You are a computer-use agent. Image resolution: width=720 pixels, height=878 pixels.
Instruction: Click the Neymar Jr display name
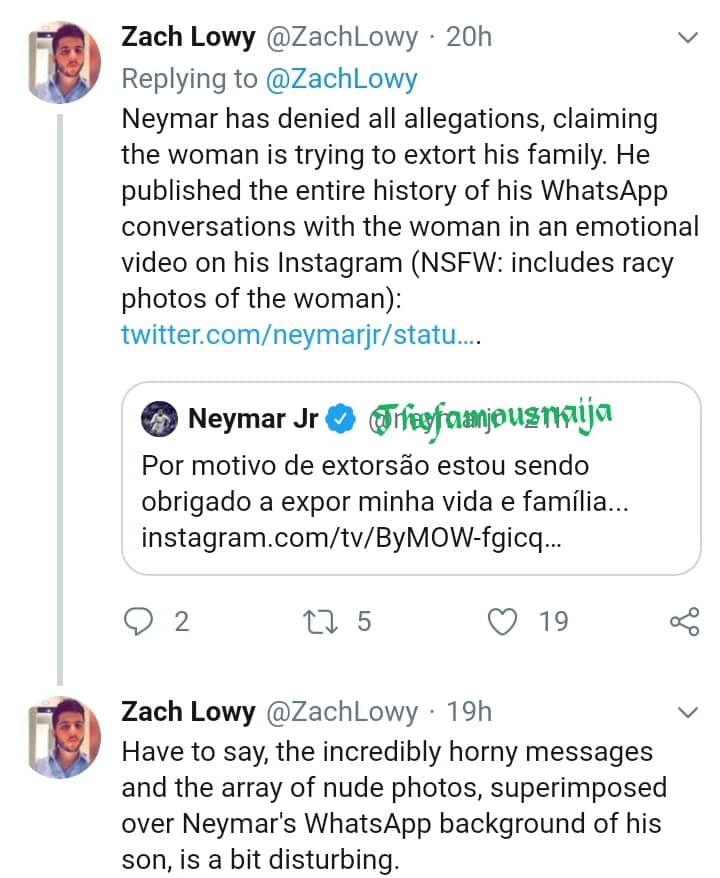(253, 418)
